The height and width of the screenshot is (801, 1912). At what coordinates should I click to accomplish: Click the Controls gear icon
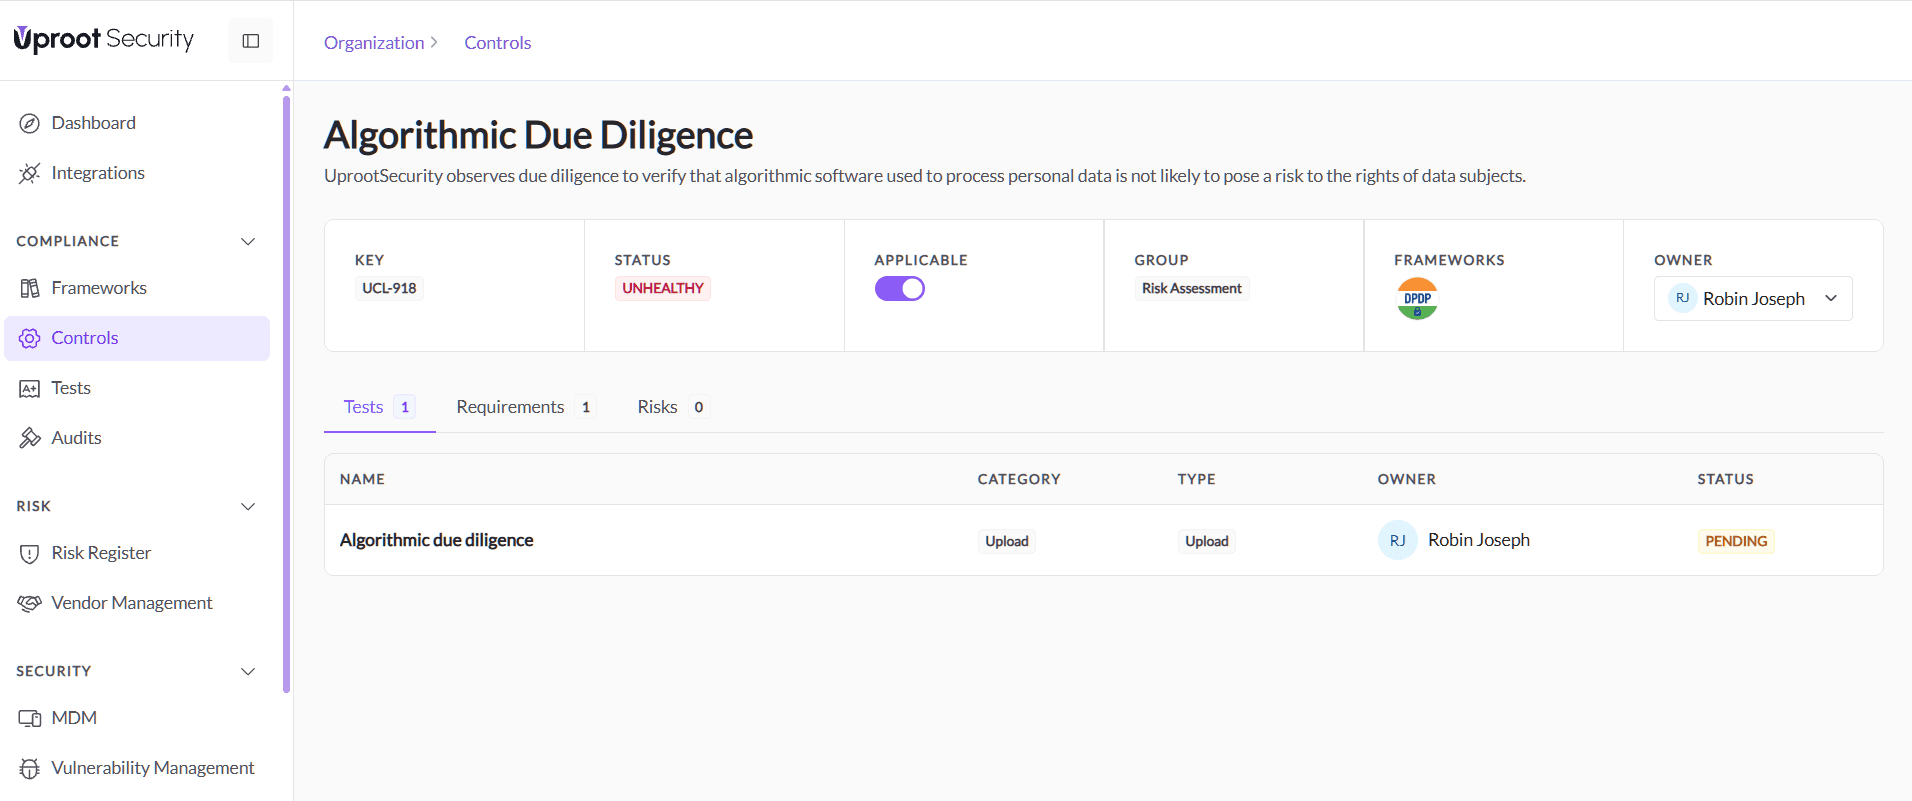click(x=30, y=338)
